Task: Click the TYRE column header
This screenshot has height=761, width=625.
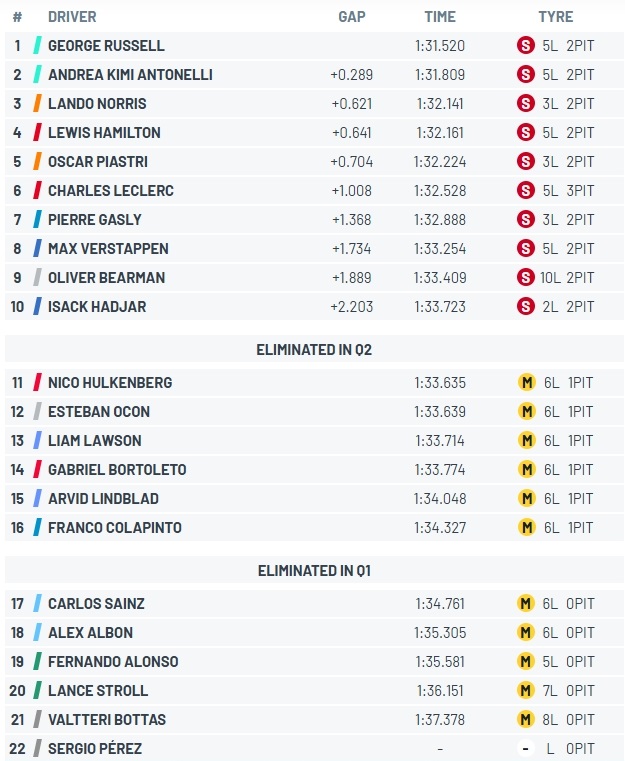Action: click(x=555, y=17)
